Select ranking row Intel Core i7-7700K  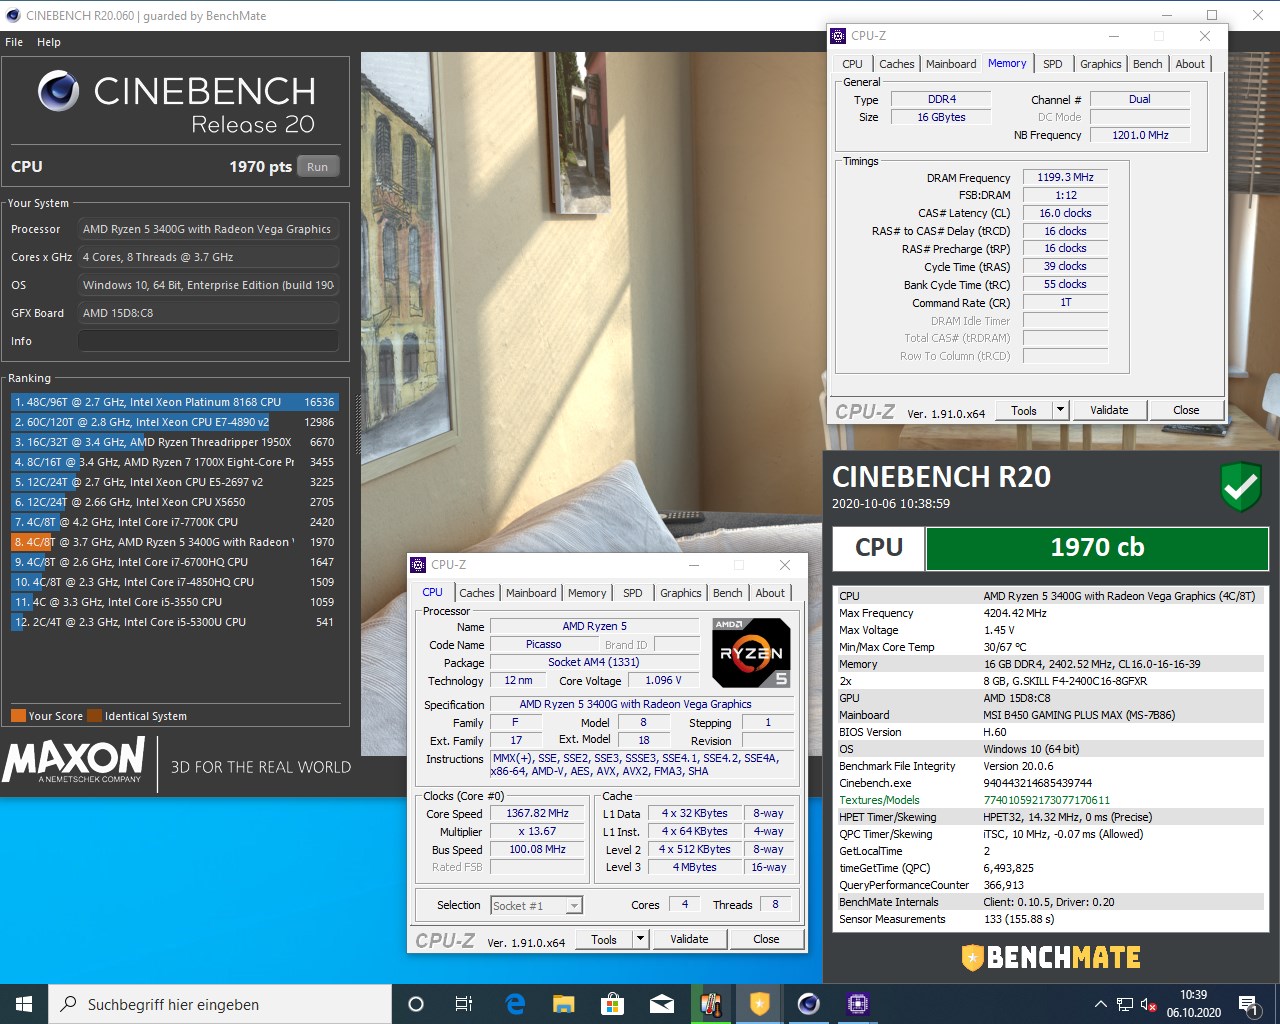[175, 522]
